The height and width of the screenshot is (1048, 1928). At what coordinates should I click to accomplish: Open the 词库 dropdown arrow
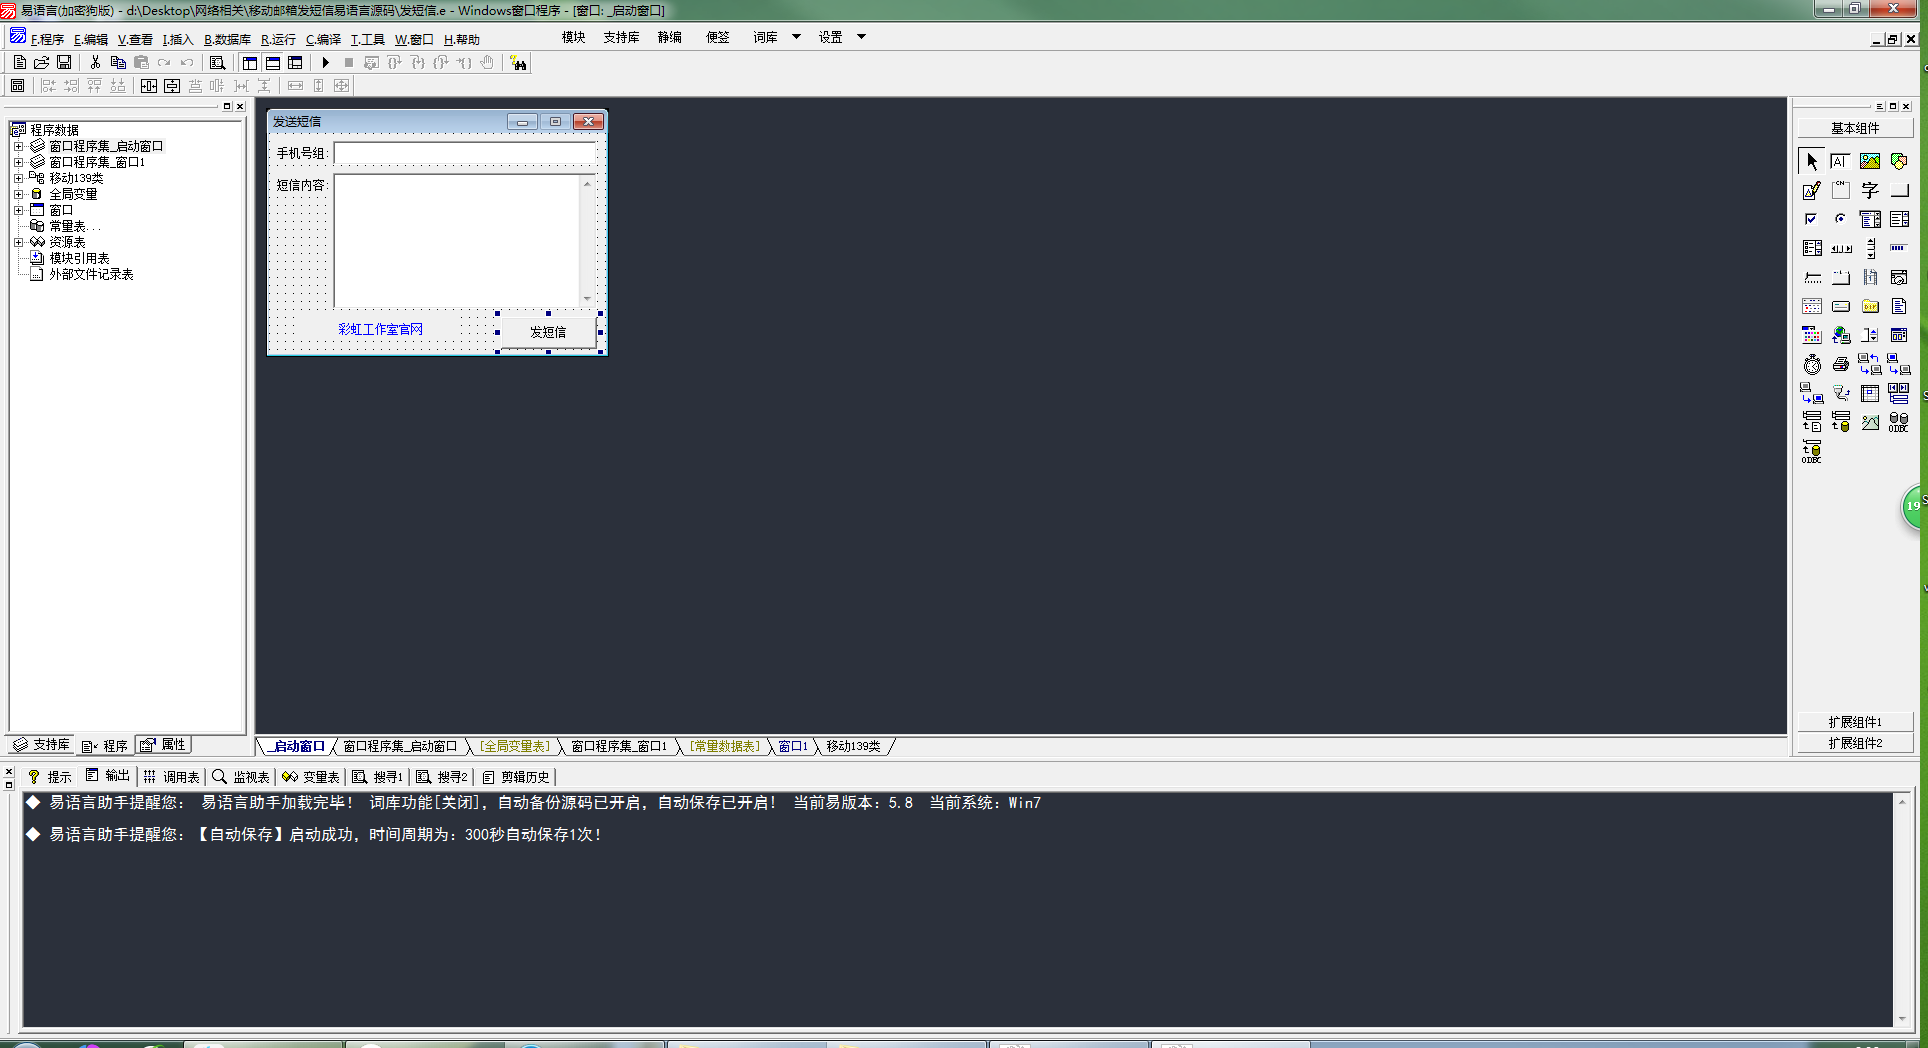796,37
